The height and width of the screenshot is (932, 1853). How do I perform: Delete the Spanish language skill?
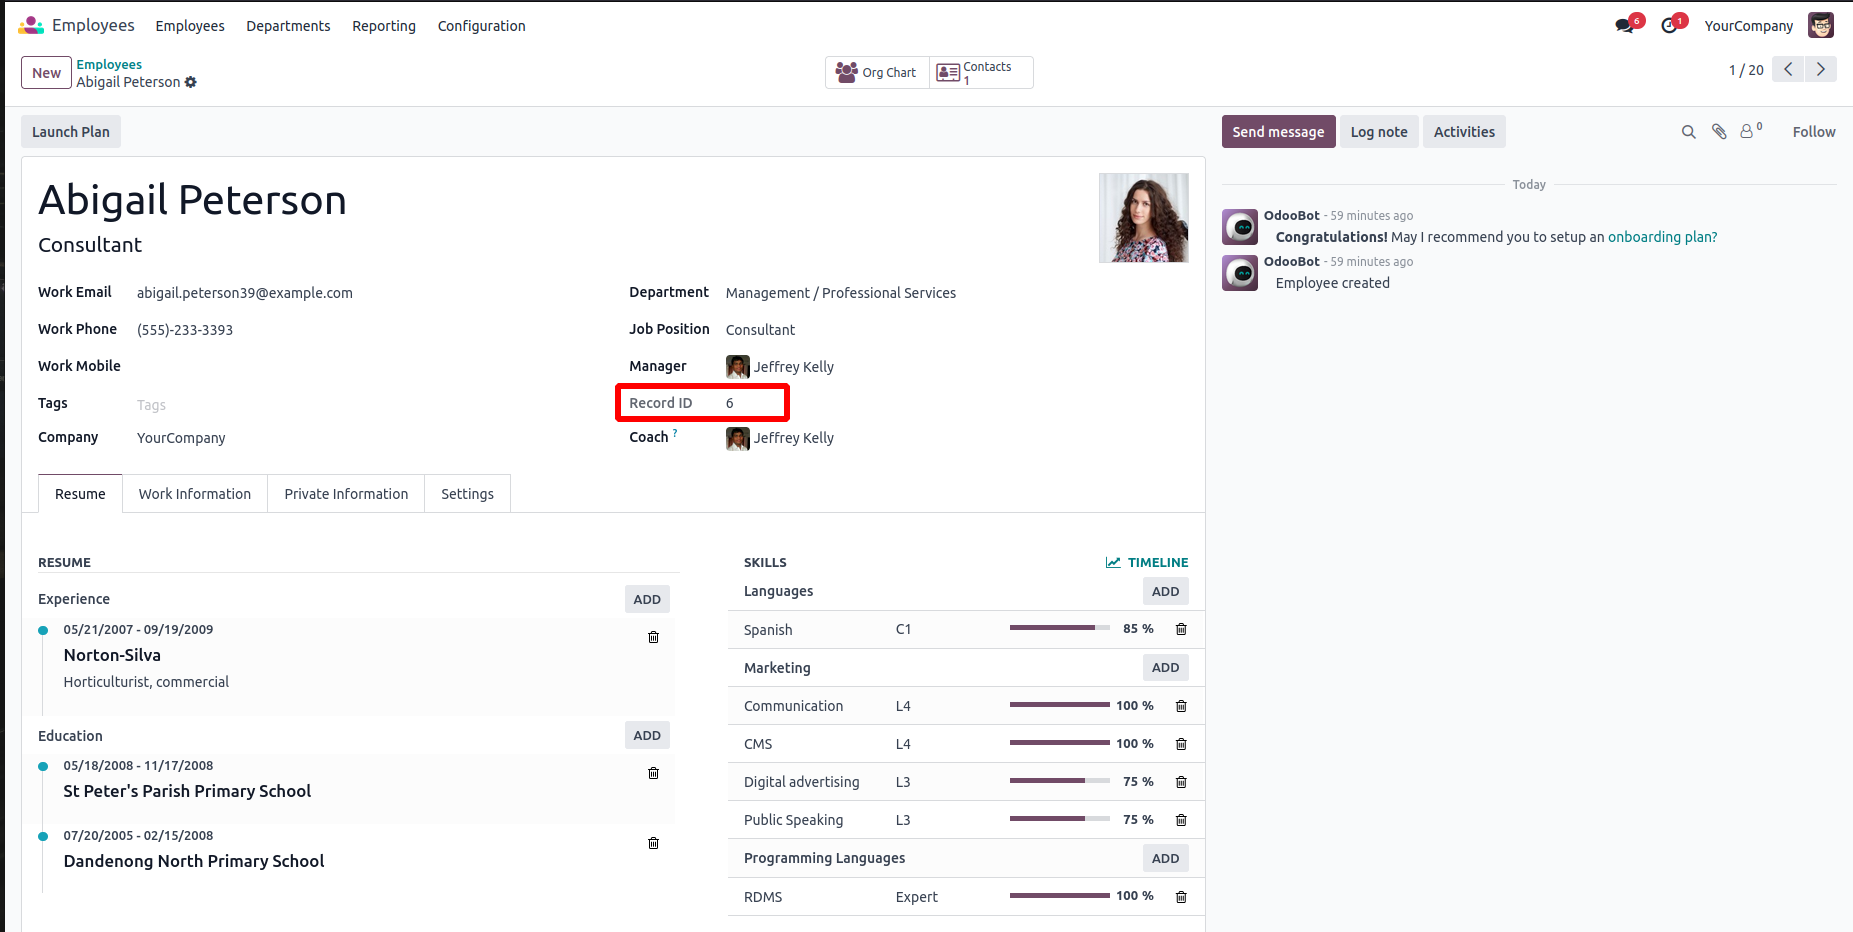(1181, 629)
